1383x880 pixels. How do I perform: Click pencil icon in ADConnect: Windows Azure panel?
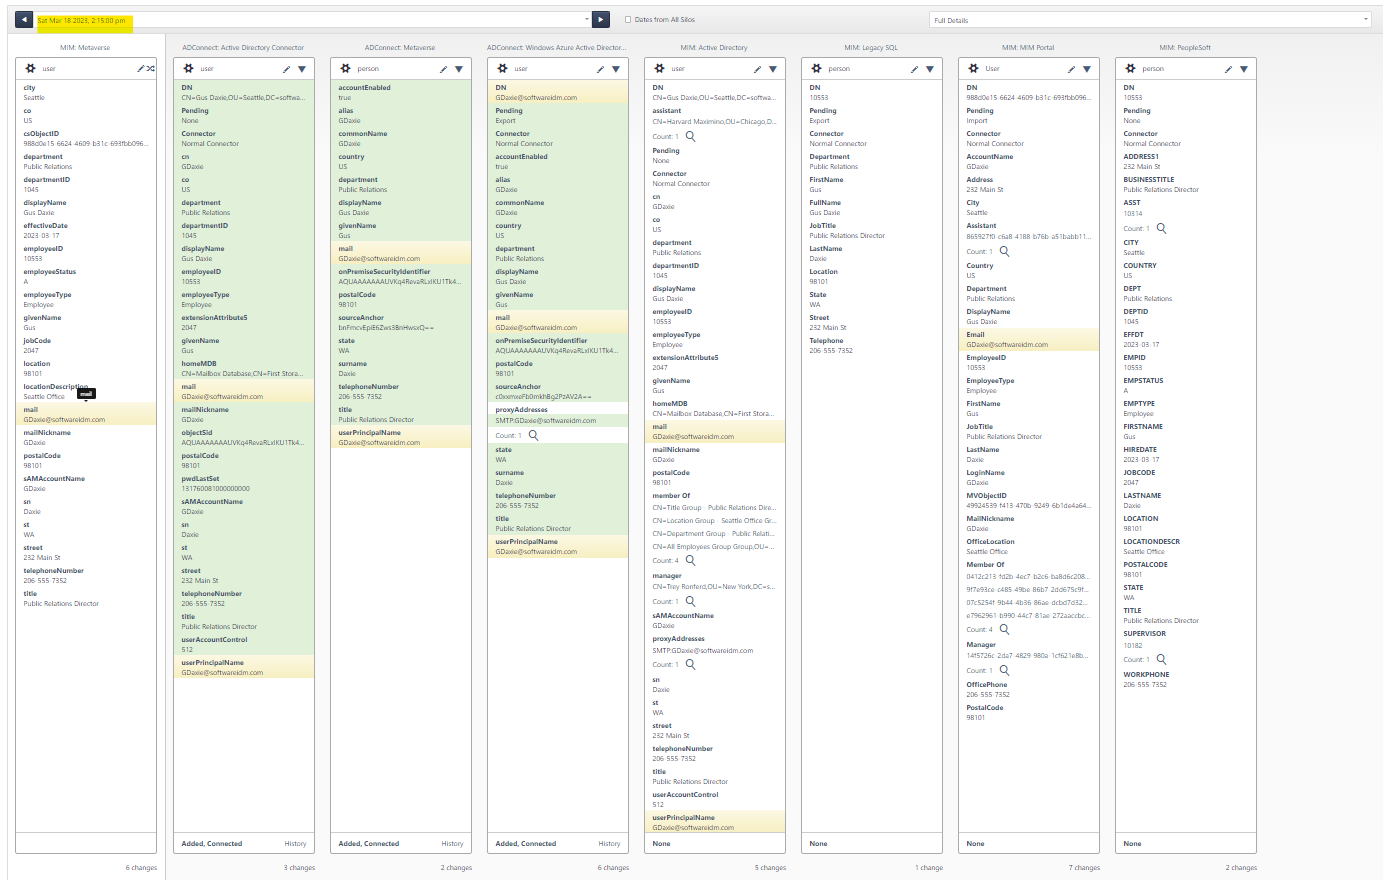click(x=600, y=69)
